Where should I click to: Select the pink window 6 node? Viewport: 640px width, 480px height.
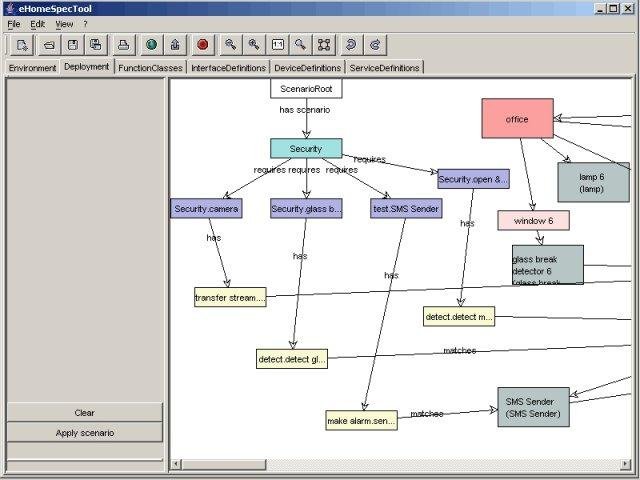point(533,220)
